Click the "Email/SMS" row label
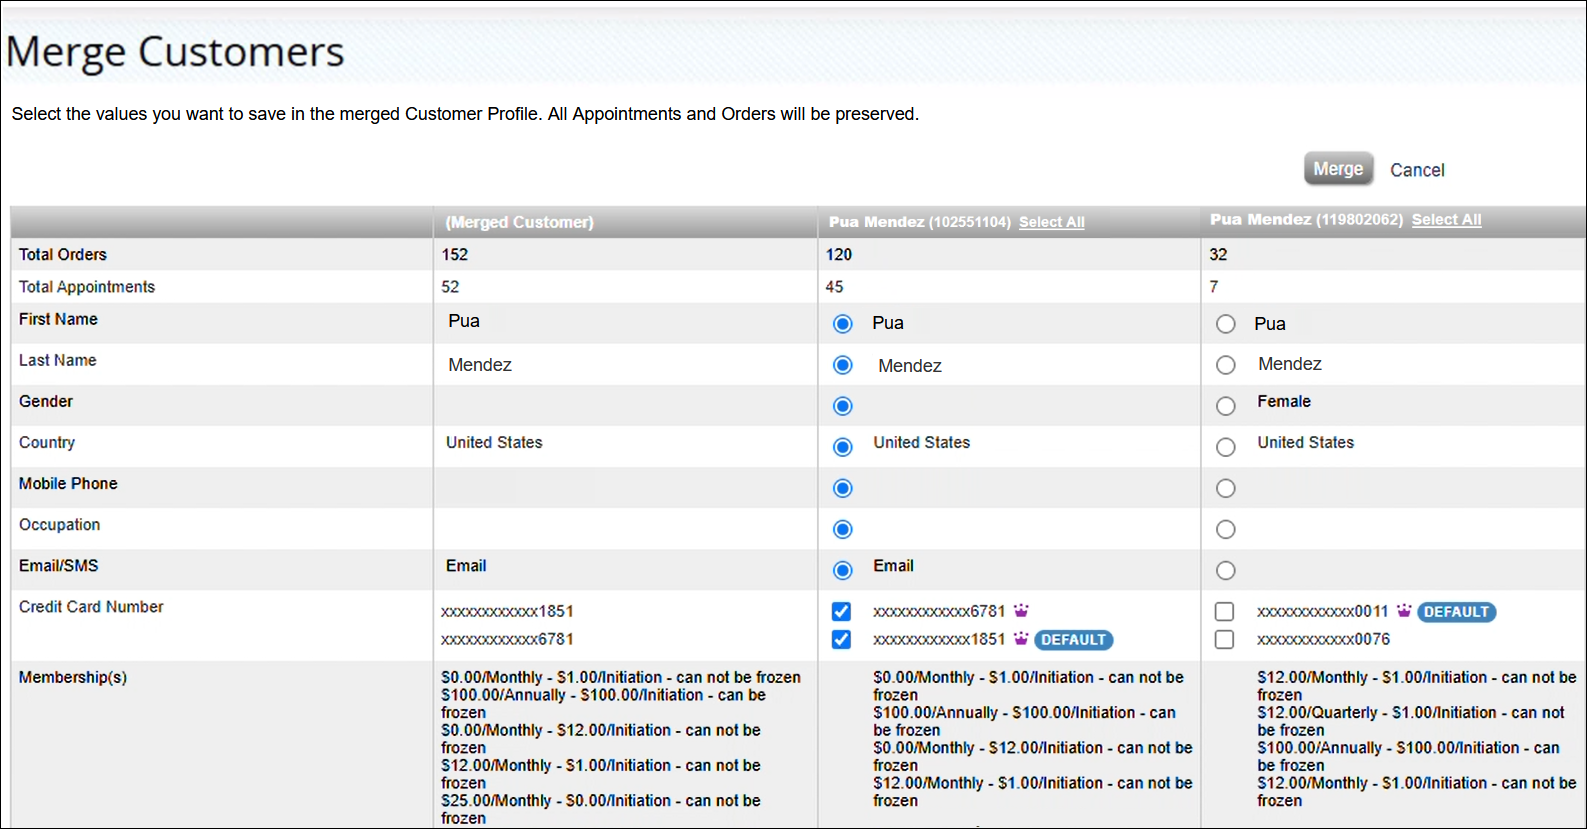 coord(59,566)
